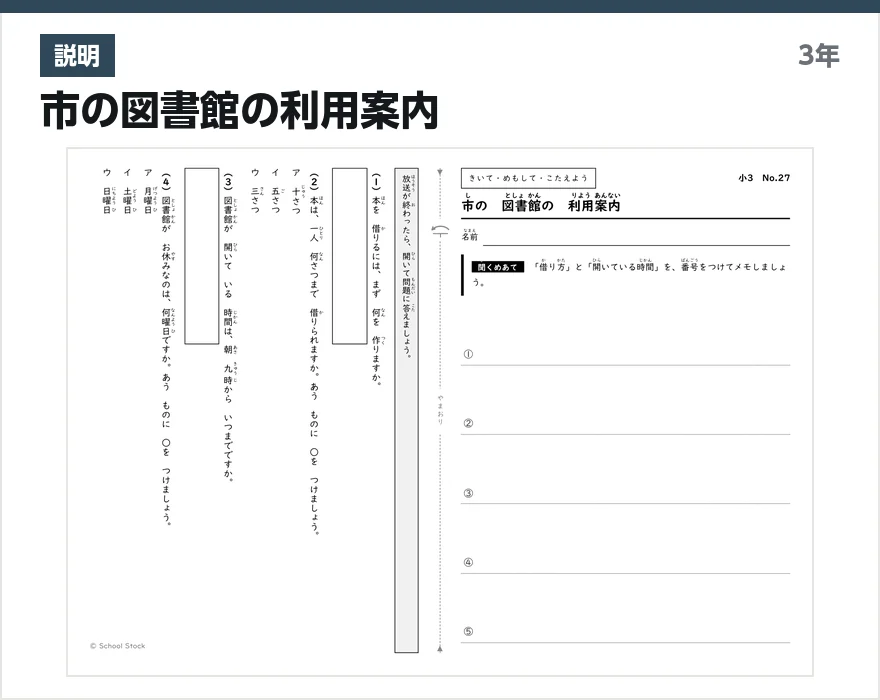Click the 説明 label badge

pyautogui.click(x=77, y=56)
